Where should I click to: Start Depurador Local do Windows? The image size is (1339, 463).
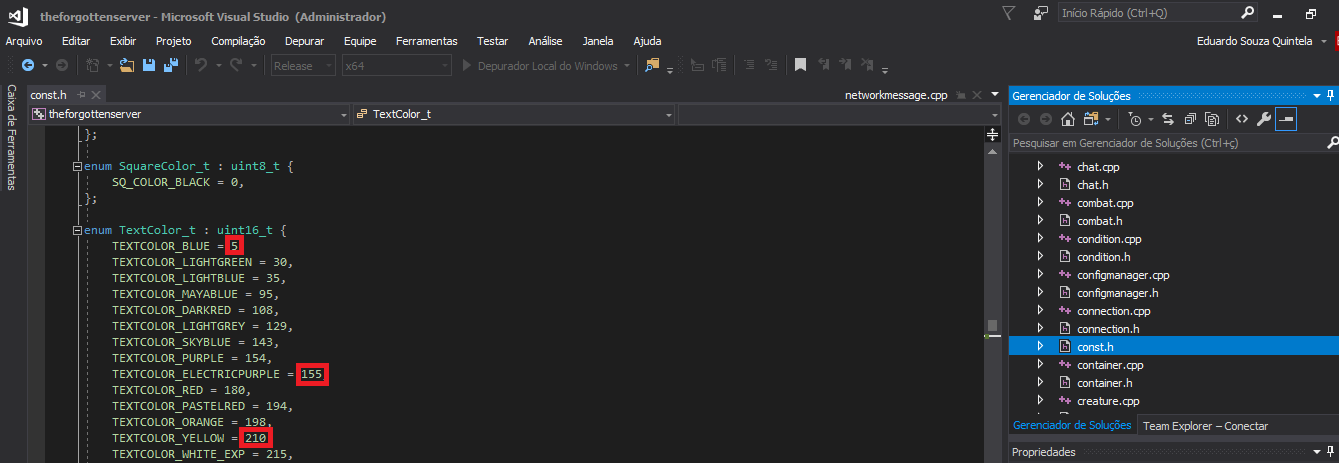(545, 65)
